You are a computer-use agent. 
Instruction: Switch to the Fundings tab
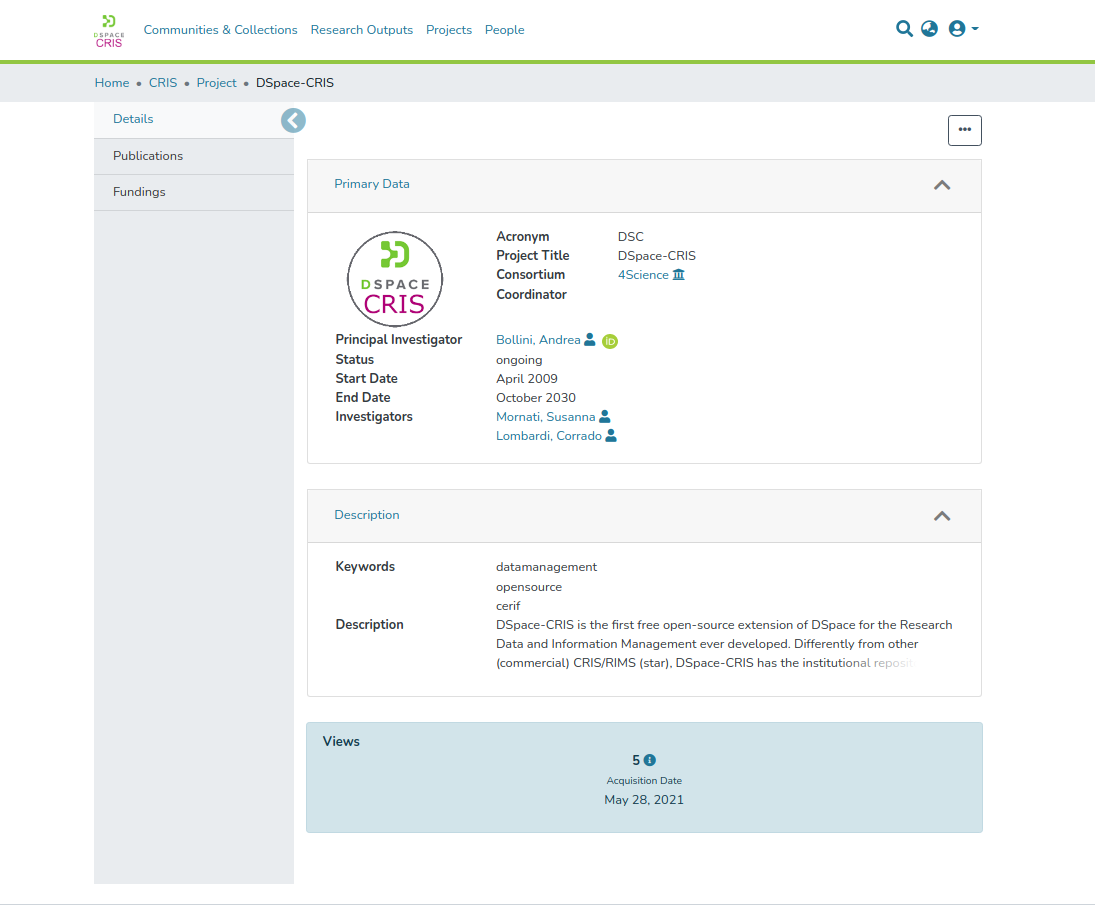(x=139, y=192)
